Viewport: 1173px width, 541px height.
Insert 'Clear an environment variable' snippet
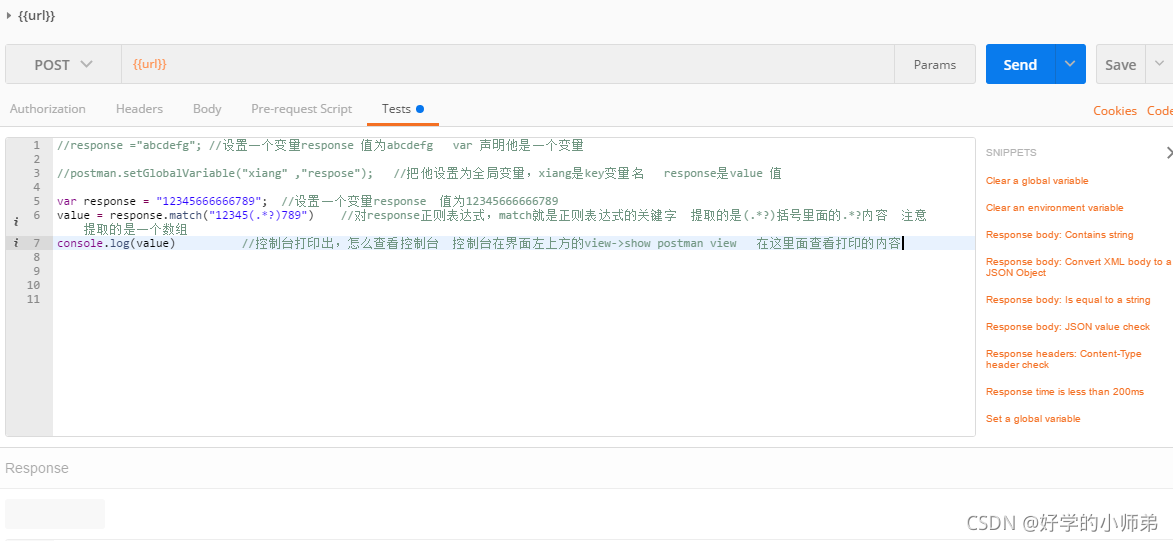click(x=1054, y=208)
